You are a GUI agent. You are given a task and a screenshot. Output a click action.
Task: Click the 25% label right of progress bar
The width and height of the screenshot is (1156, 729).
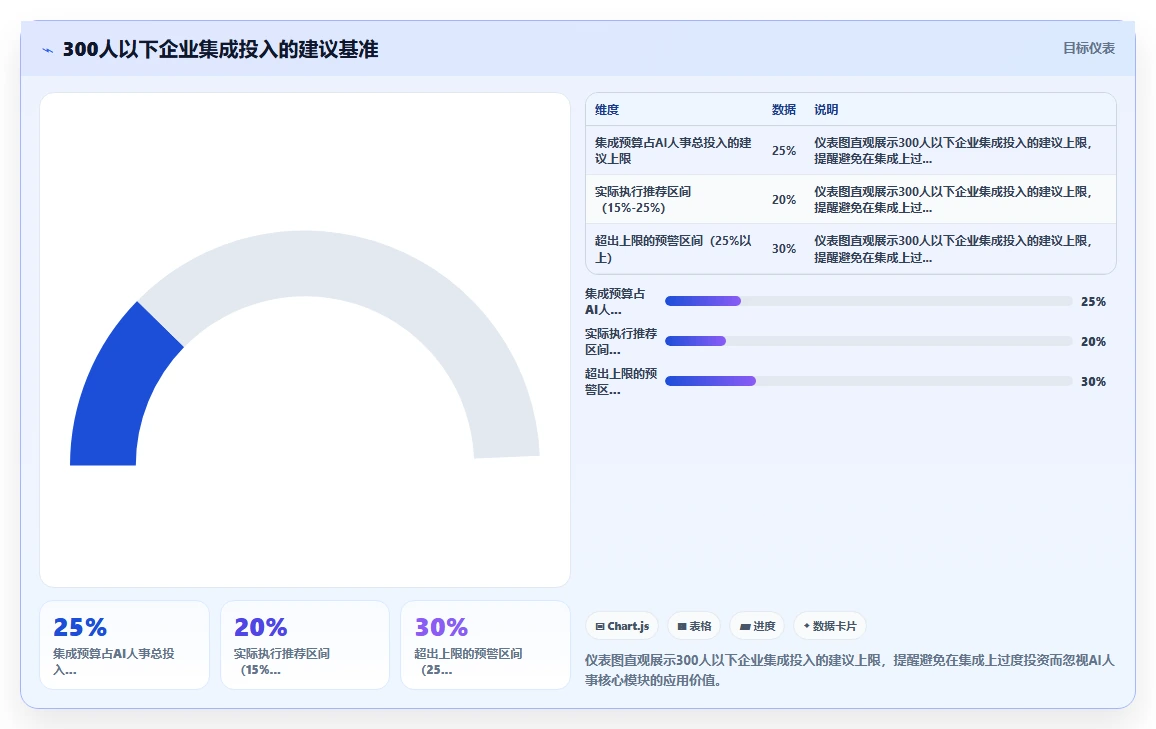1093,301
